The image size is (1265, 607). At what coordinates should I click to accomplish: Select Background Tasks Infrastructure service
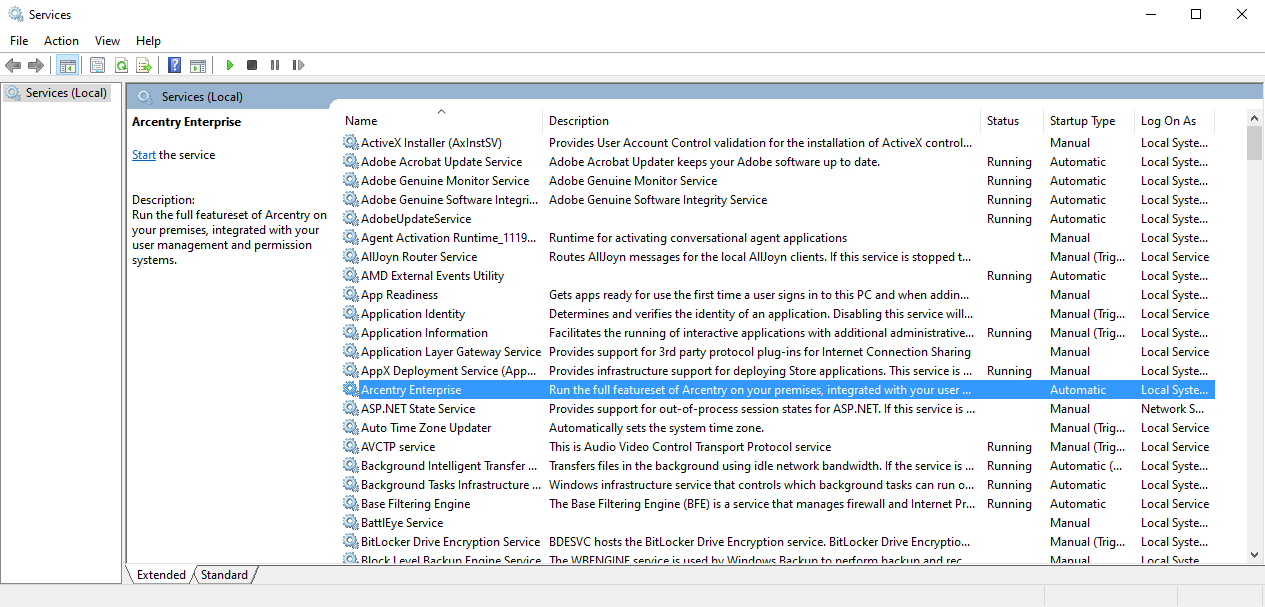pyautogui.click(x=778, y=485)
